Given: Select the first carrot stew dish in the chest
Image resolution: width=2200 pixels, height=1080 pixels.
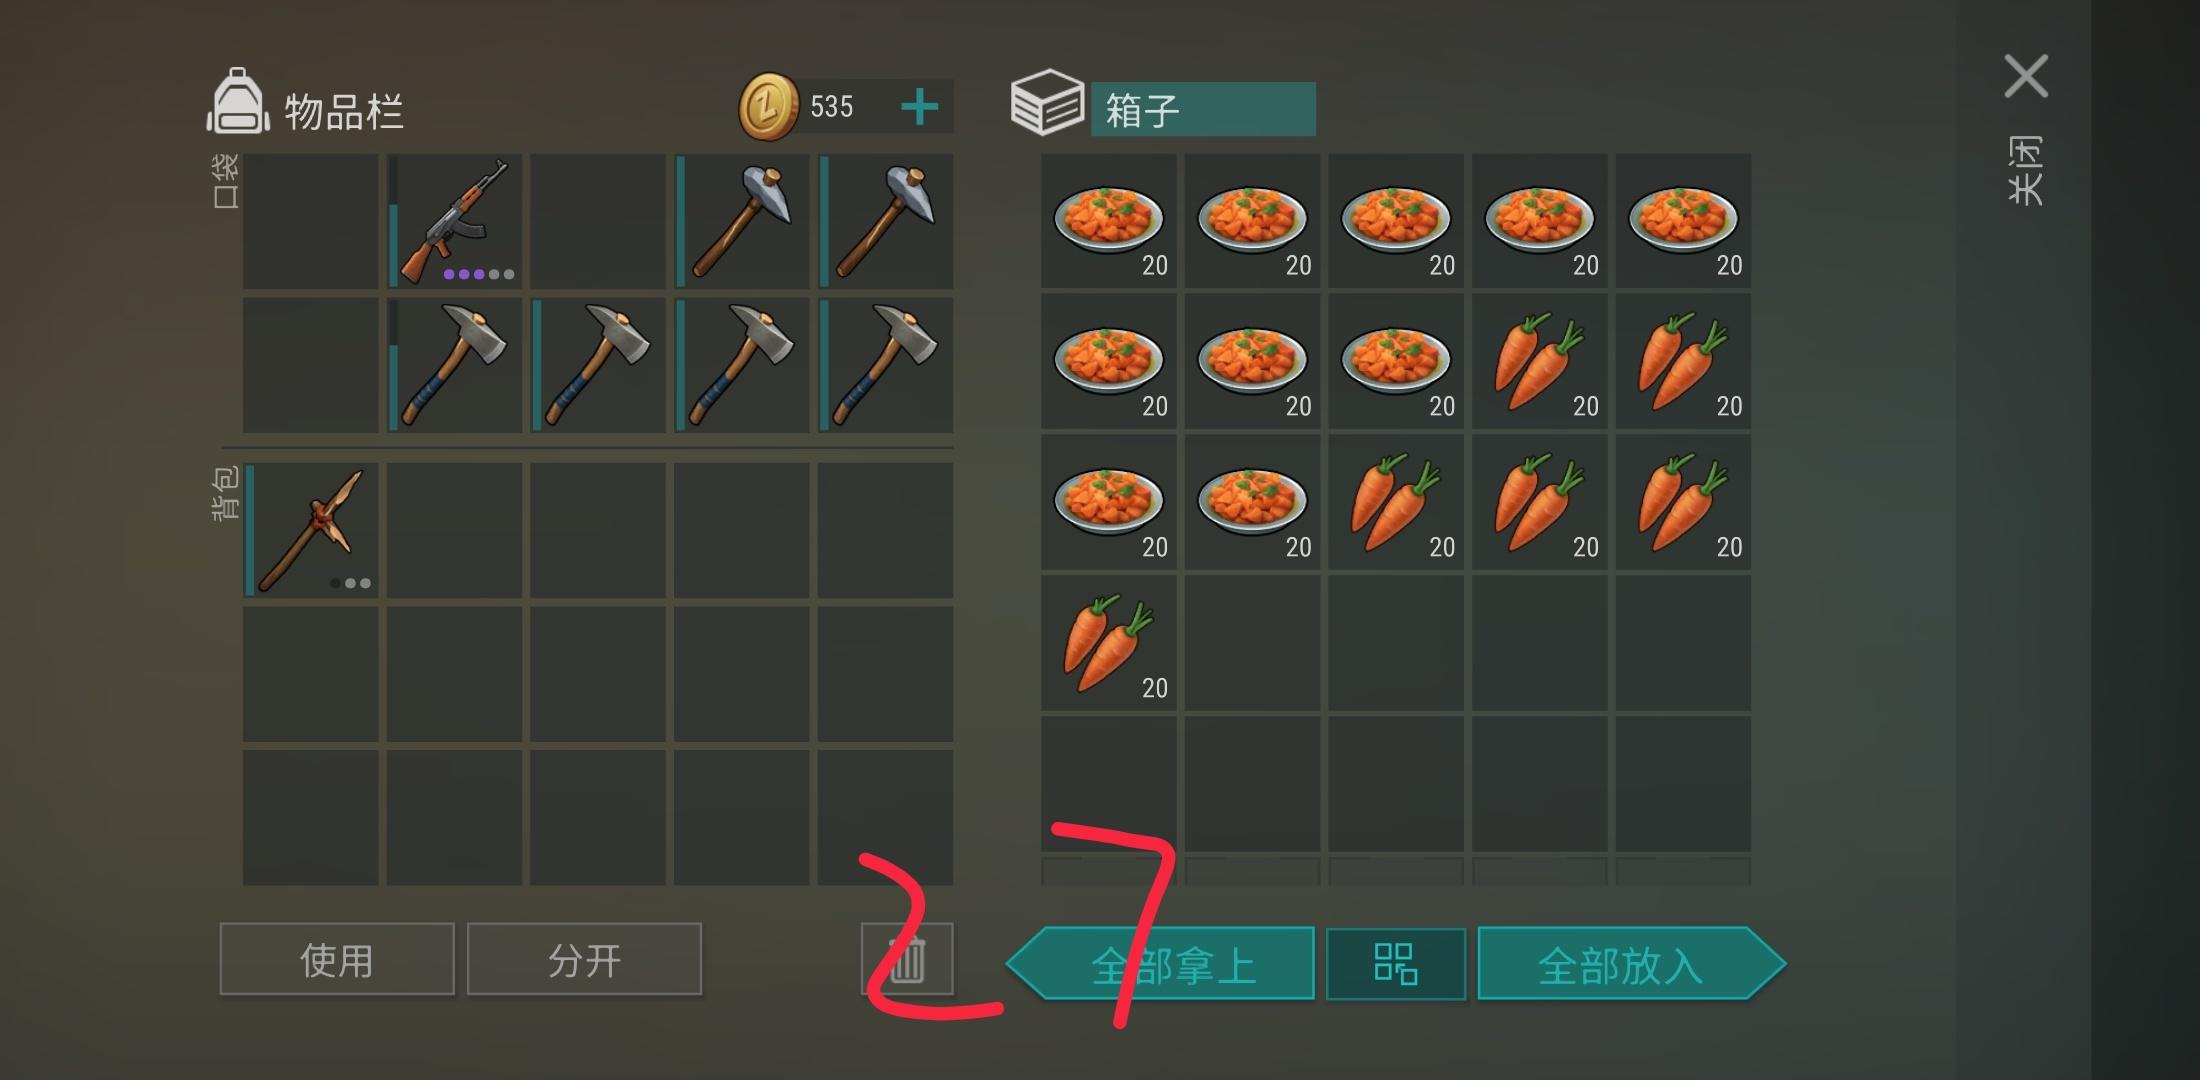Looking at the screenshot, I should point(1109,221).
